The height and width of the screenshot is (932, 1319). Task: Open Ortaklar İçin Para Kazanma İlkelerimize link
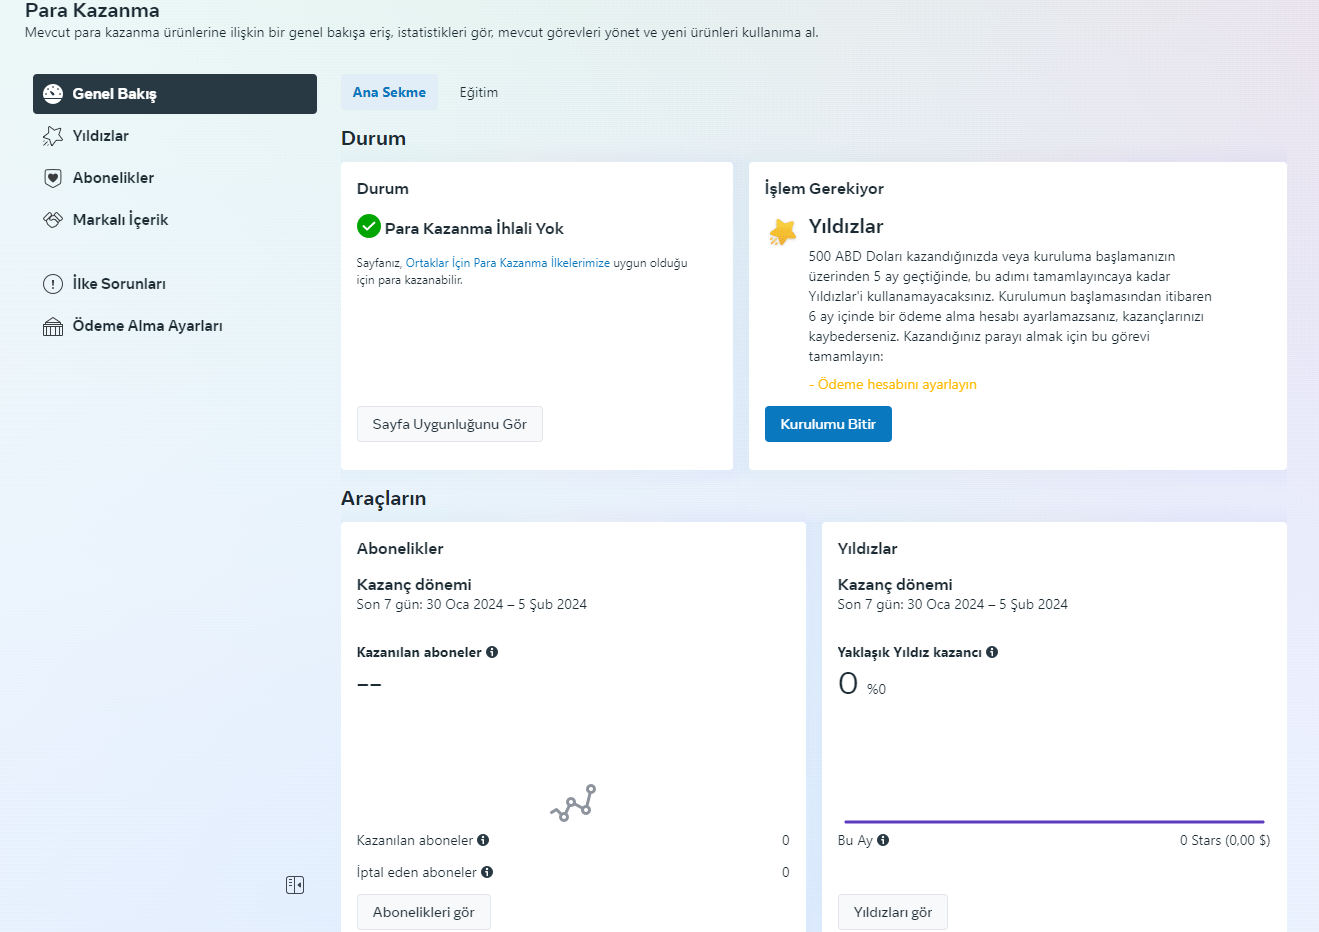click(508, 263)
